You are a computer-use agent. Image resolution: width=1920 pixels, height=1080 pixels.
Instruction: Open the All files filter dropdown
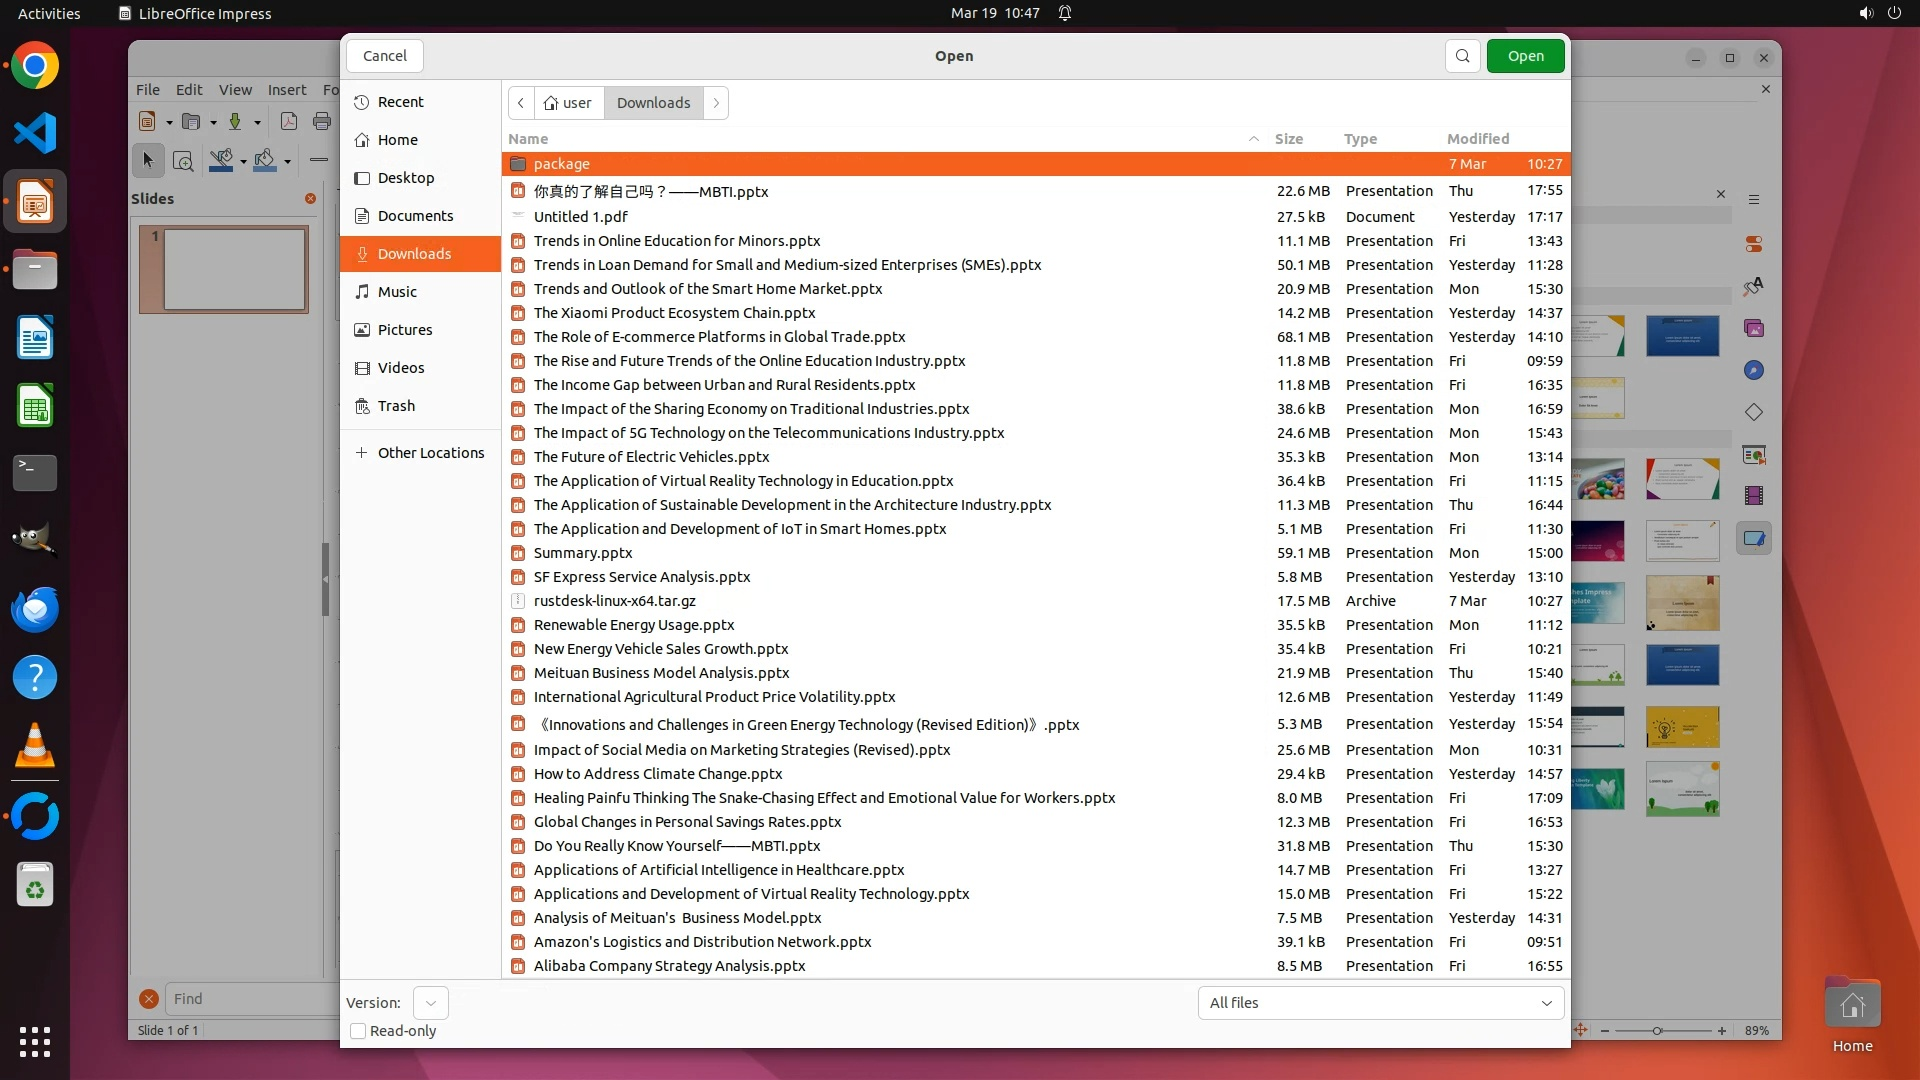pos(1380,1003)
